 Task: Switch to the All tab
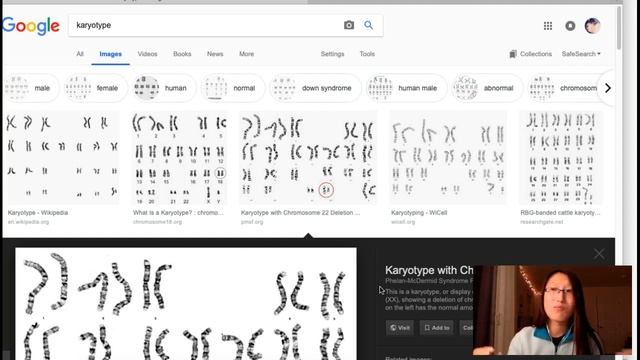[80, 54]
